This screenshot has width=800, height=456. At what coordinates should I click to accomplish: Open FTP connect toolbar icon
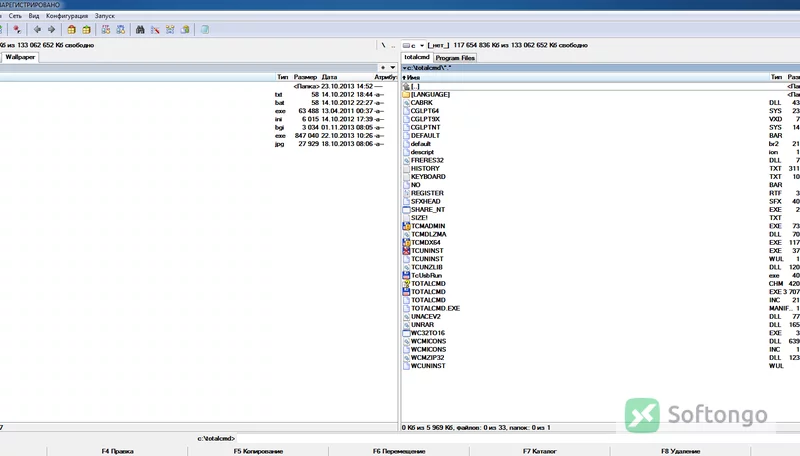tap(106, 30)
